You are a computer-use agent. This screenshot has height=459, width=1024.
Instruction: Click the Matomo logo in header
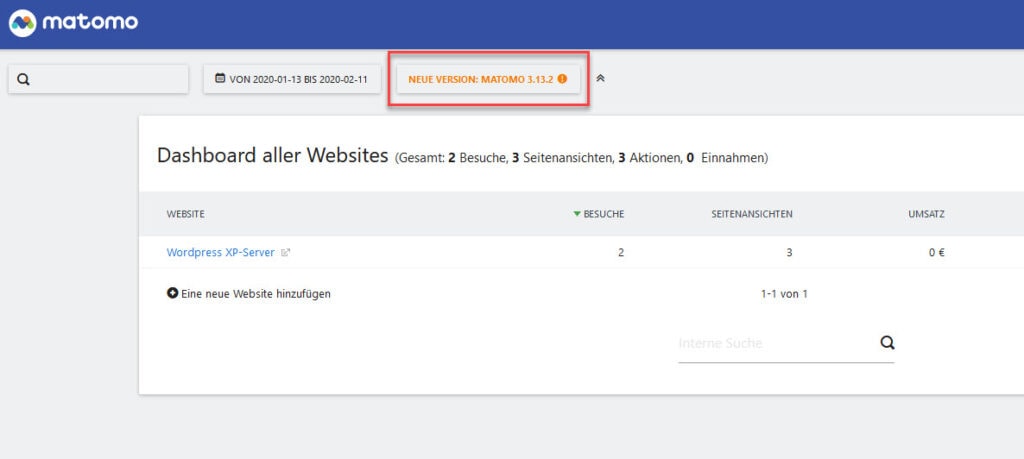pyautogui.click(x=73, y=23)
